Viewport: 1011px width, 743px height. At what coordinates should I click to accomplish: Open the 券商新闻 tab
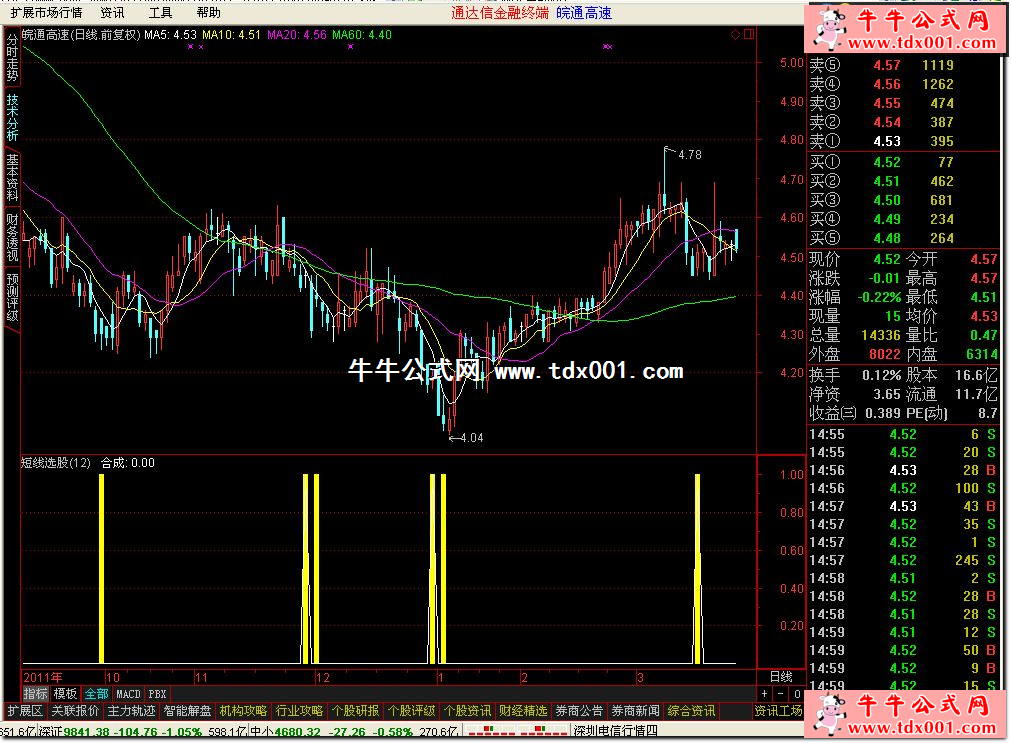[x=635, y=711]
